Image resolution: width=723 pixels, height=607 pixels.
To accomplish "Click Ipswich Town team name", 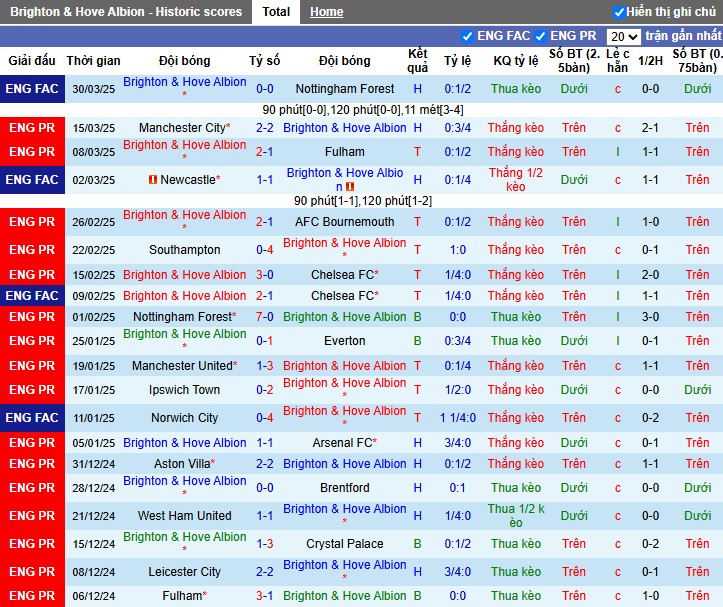I will 184,390.
